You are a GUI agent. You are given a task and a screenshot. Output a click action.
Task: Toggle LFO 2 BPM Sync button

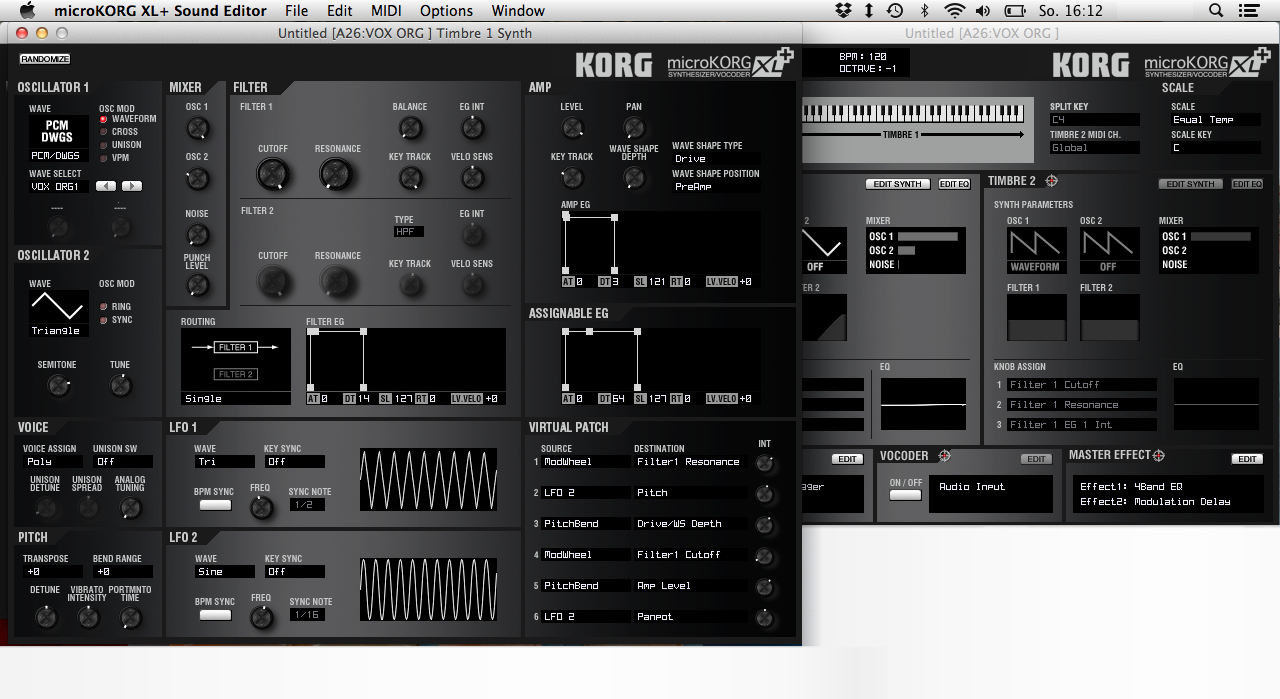[215, 616]
